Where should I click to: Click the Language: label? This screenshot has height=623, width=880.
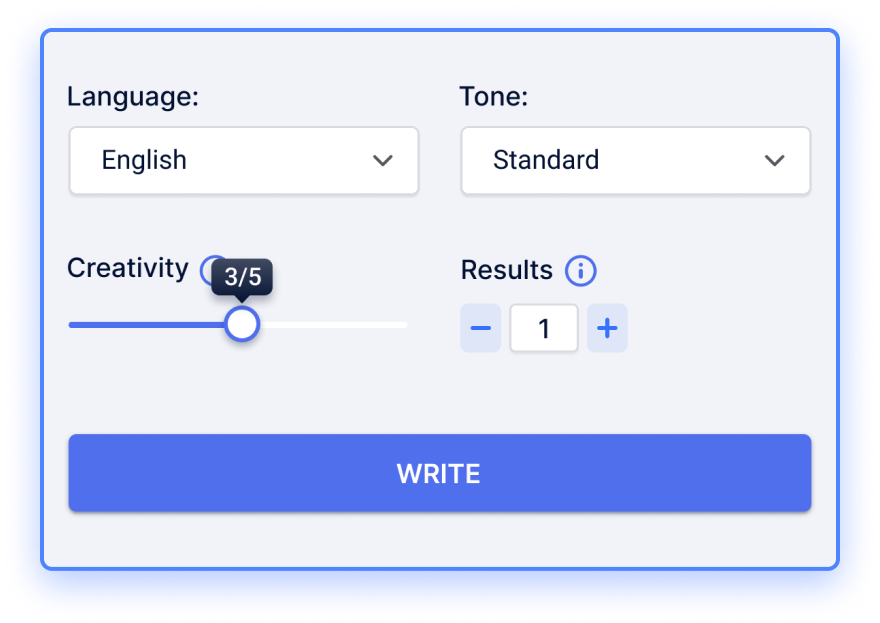point(133,97)
